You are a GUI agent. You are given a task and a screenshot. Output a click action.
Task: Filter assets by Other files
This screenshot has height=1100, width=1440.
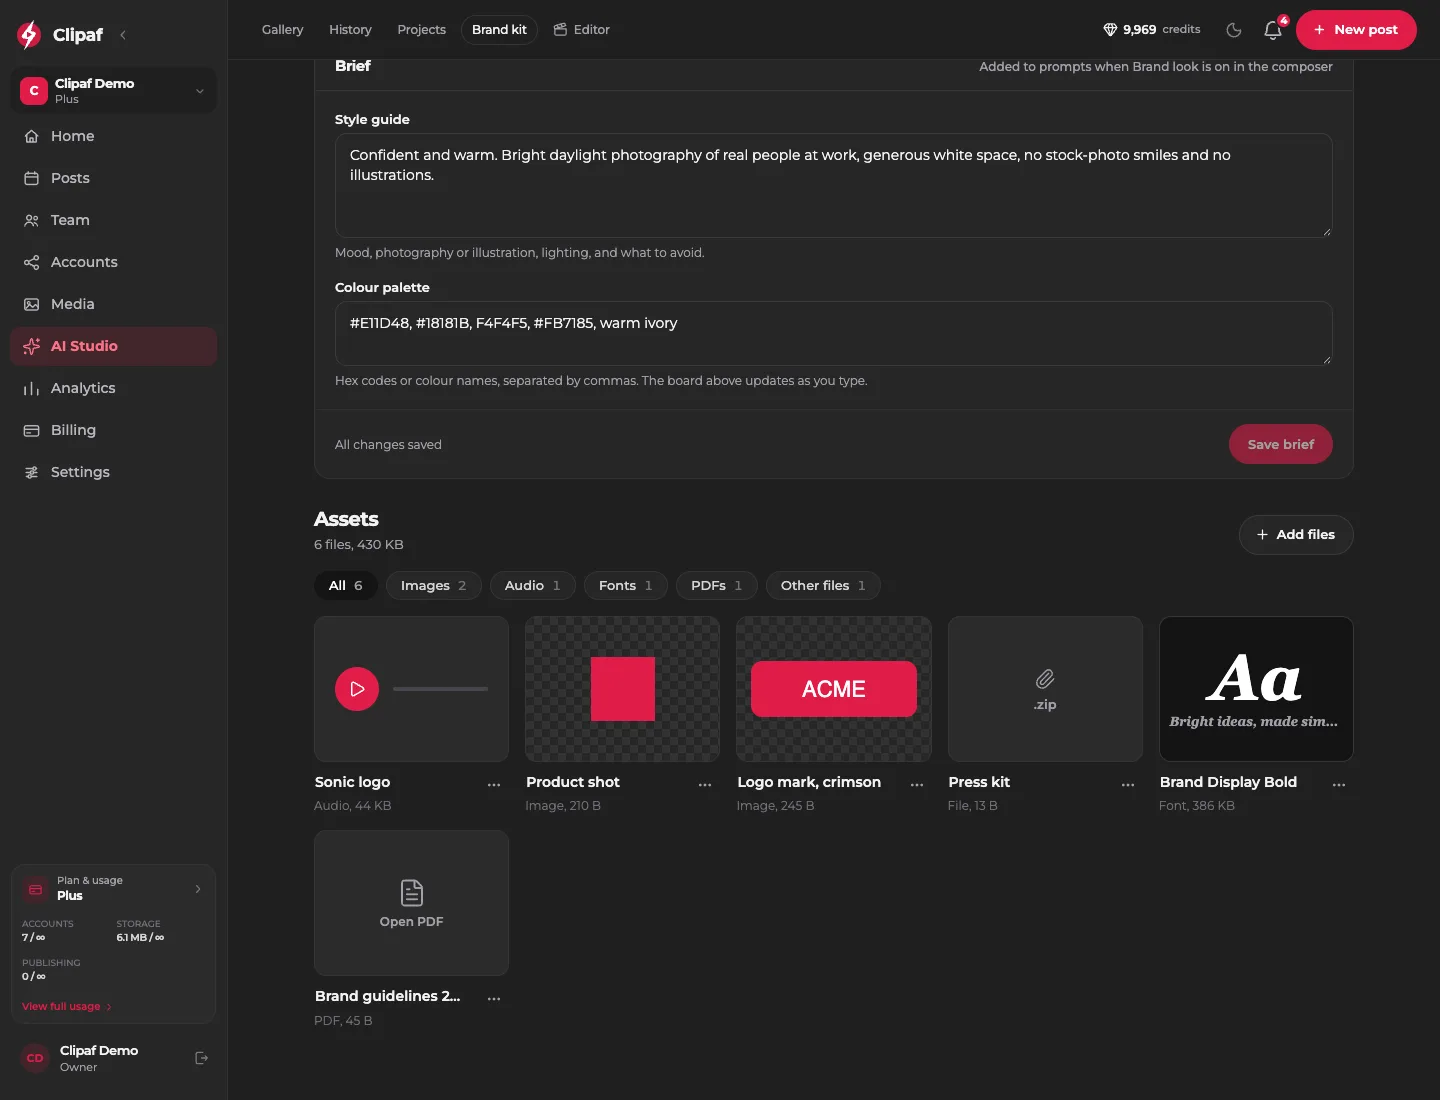tap(823, 586)
